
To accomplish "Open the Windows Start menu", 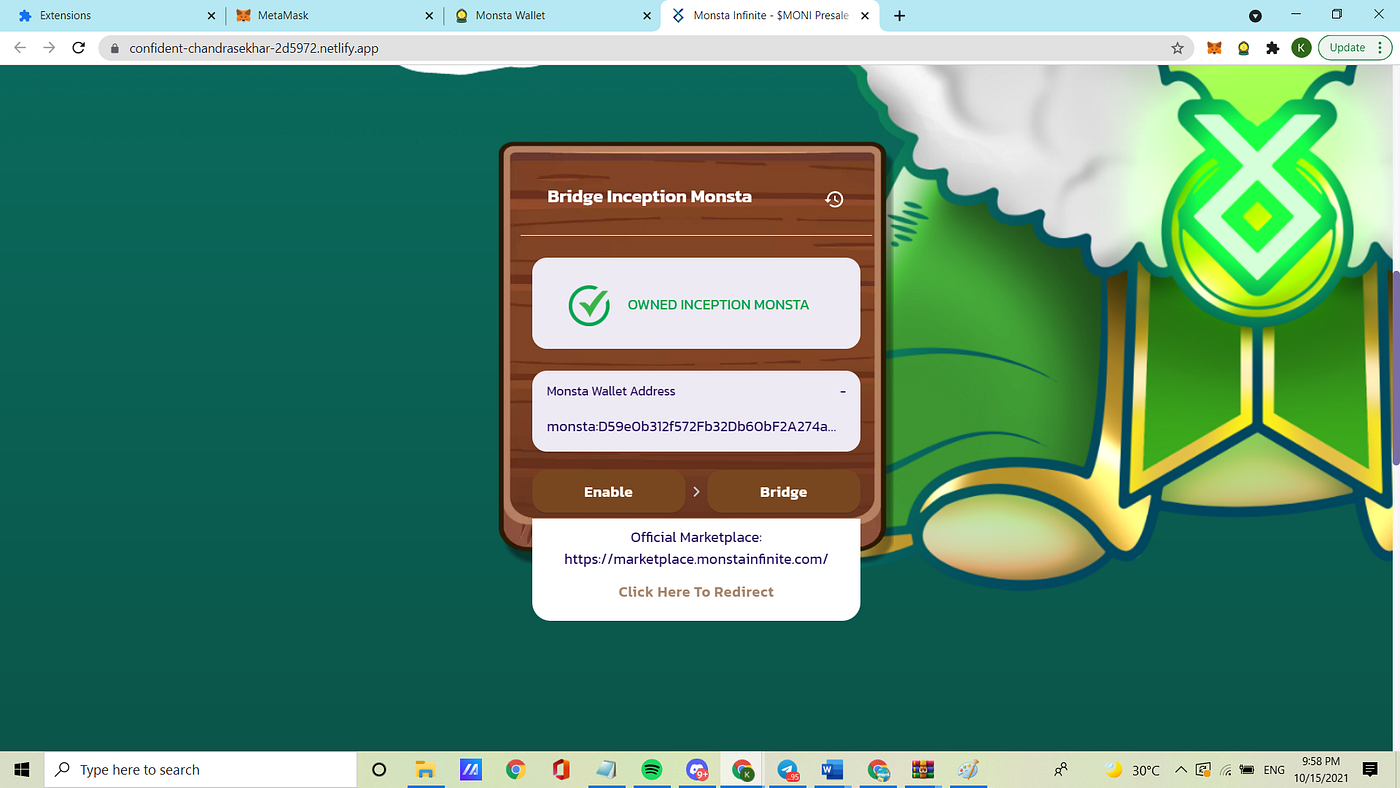I will click(22, 770).
